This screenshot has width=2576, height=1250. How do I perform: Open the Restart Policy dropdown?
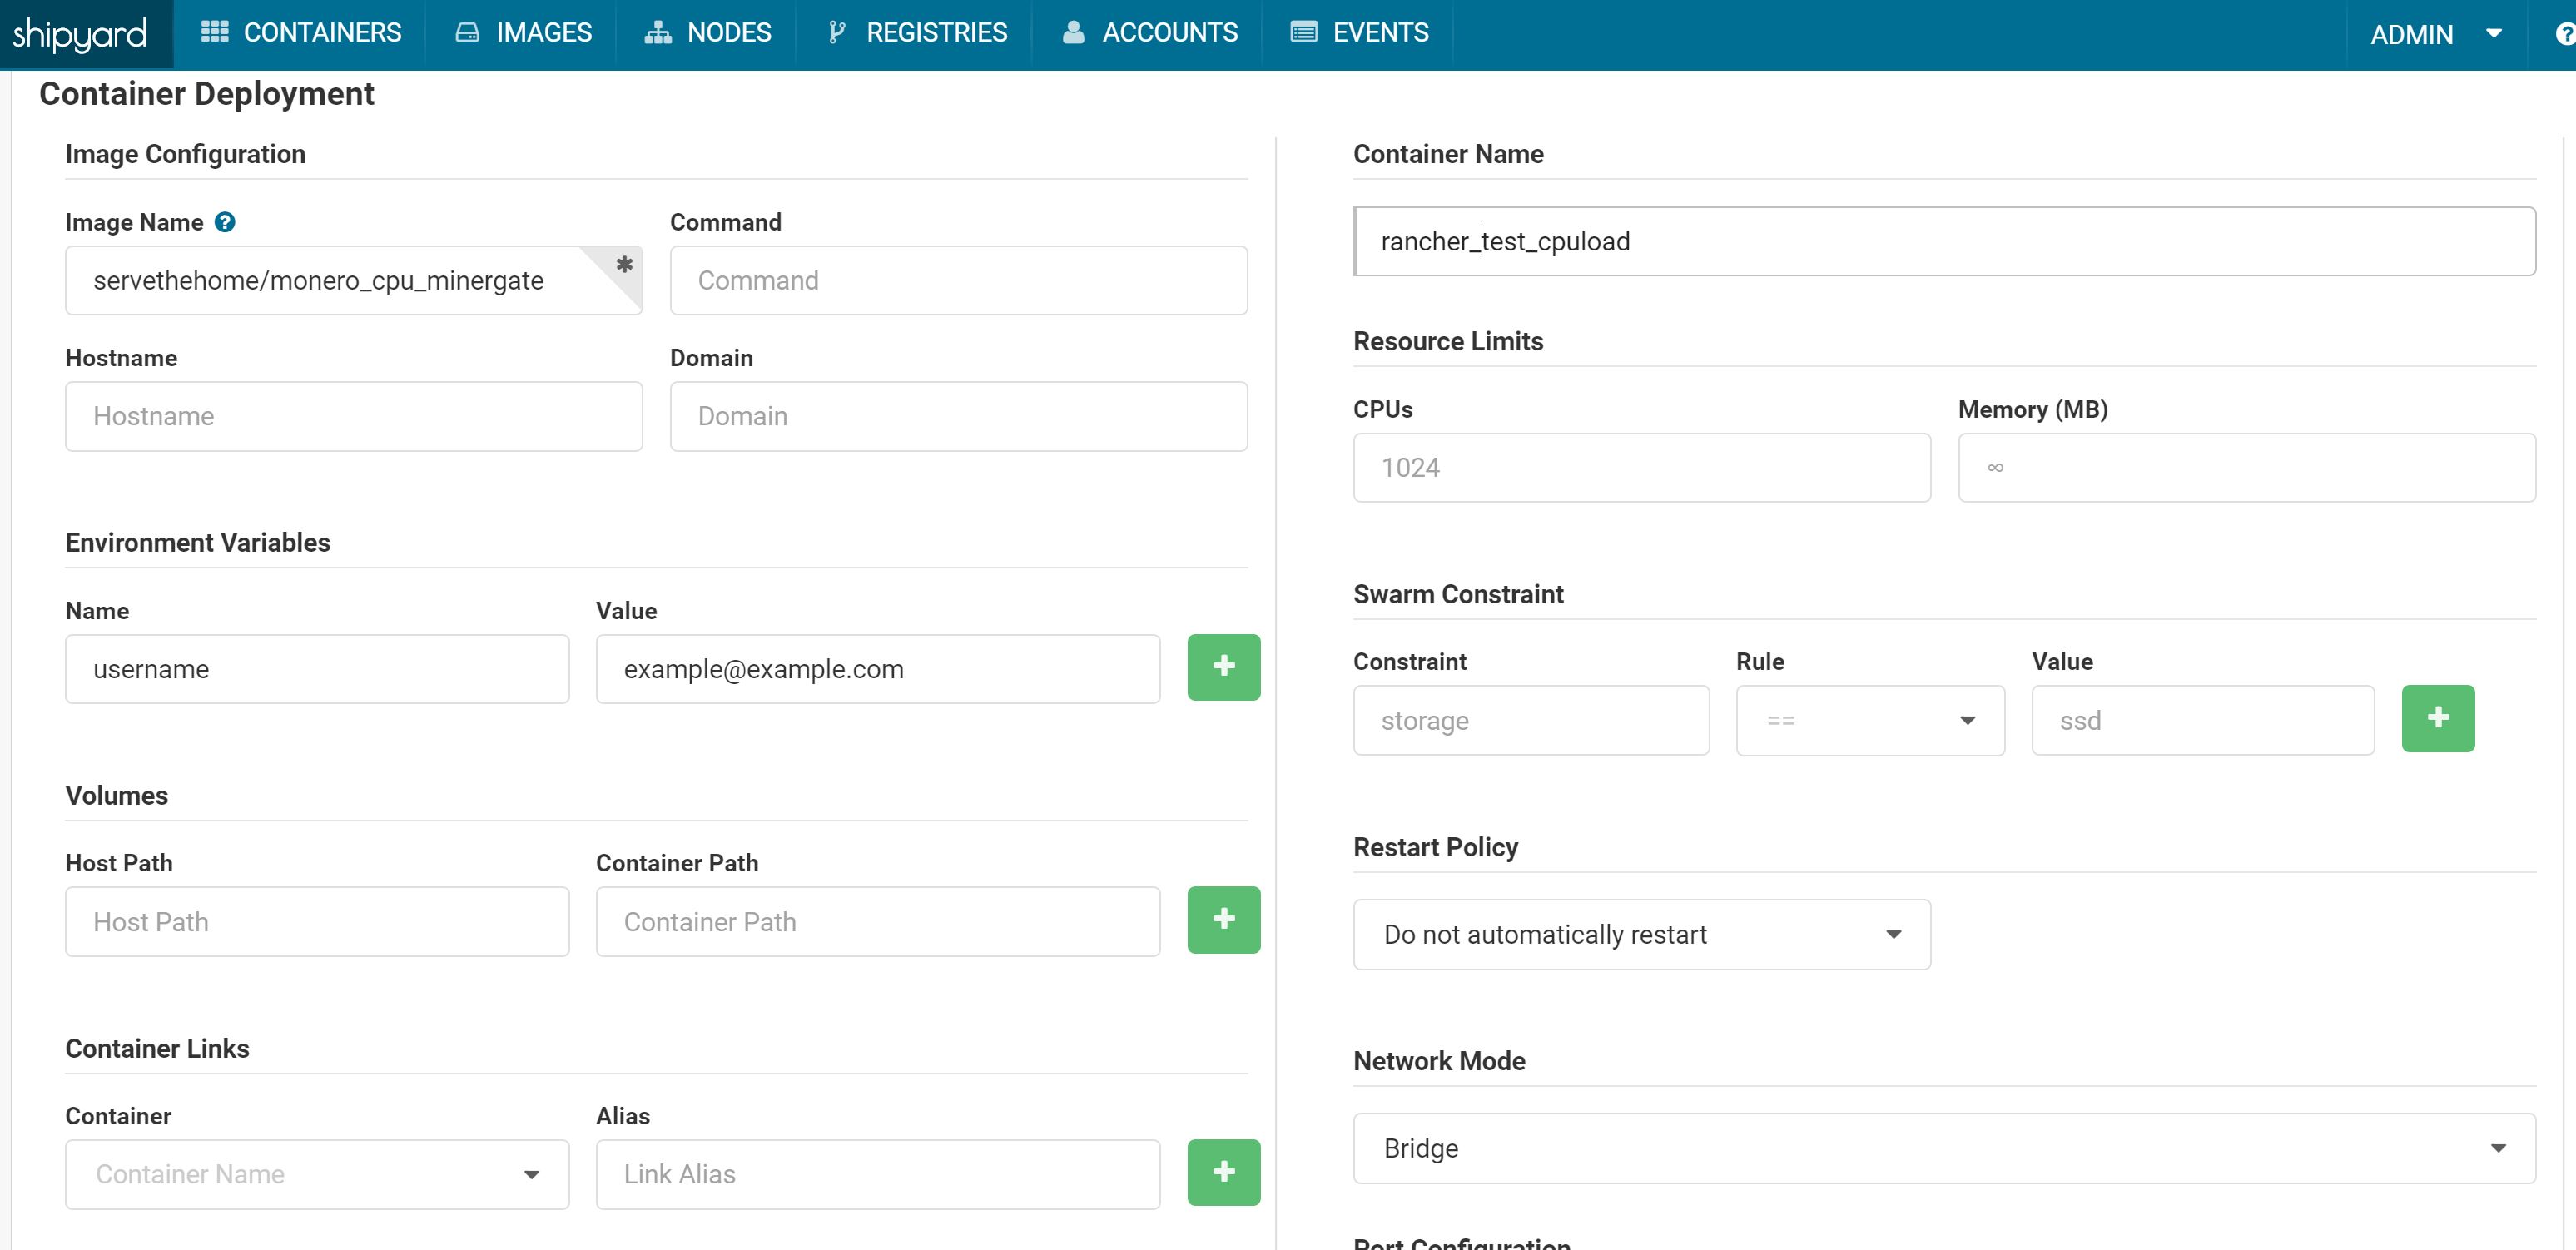coord(1641,934)
